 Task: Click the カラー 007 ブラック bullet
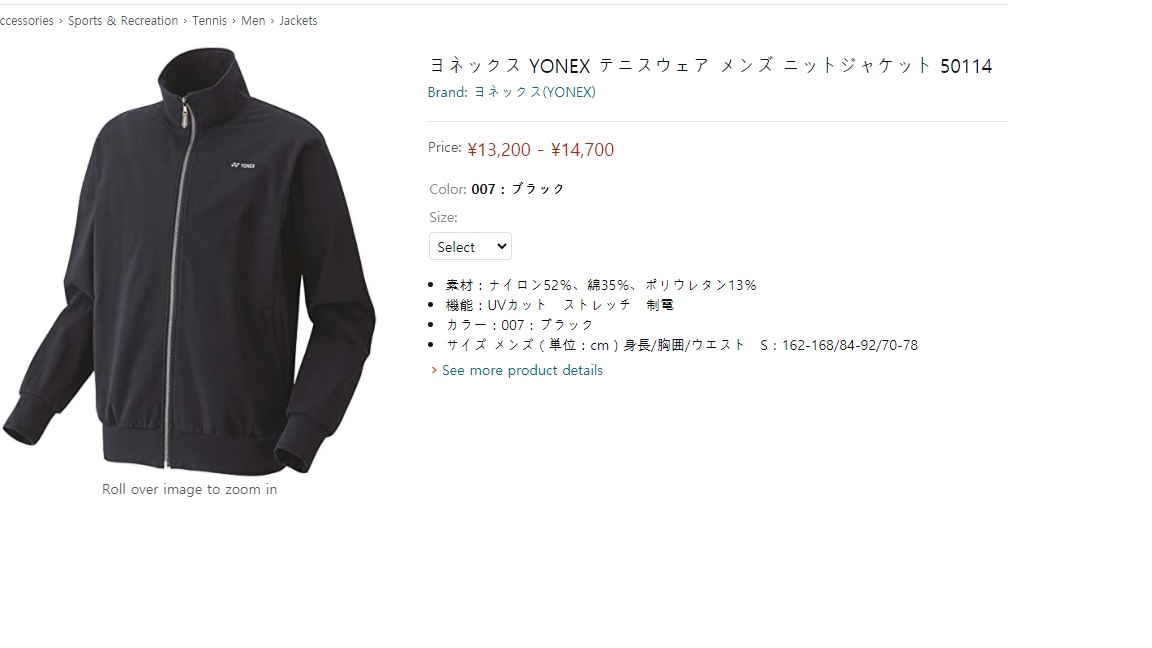pyautogui.click(x=519, y=325)
